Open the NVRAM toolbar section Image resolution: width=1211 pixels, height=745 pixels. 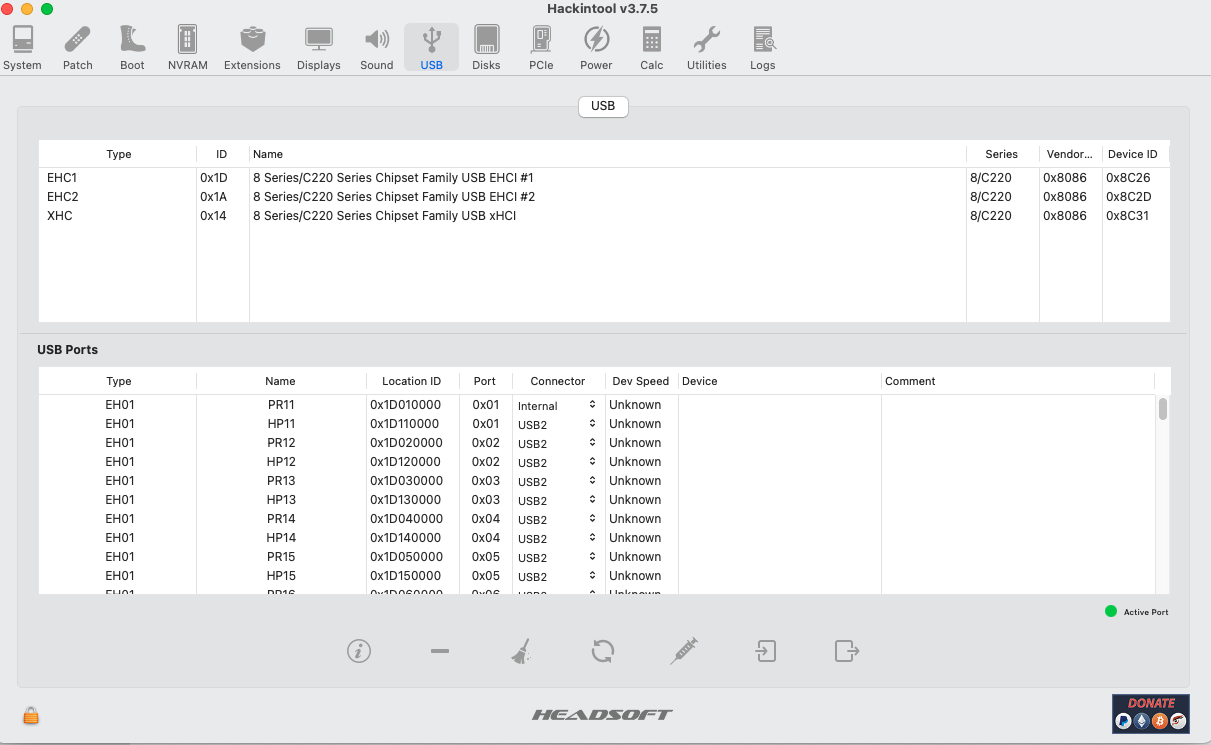pos(187,47)
